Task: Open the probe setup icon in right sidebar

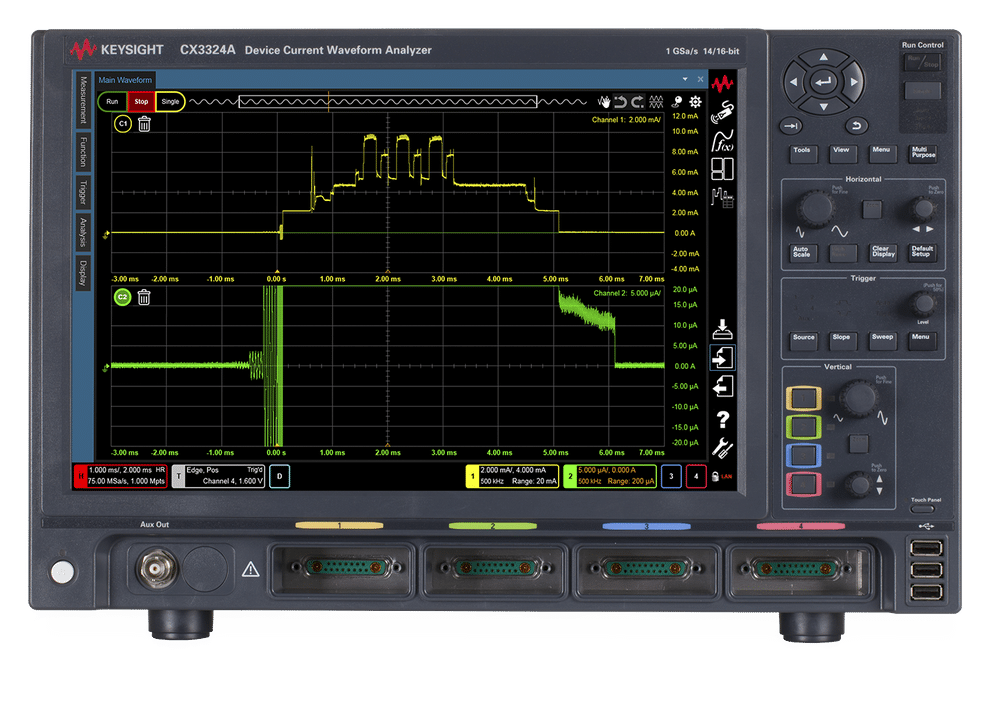Action: (723, 112)
